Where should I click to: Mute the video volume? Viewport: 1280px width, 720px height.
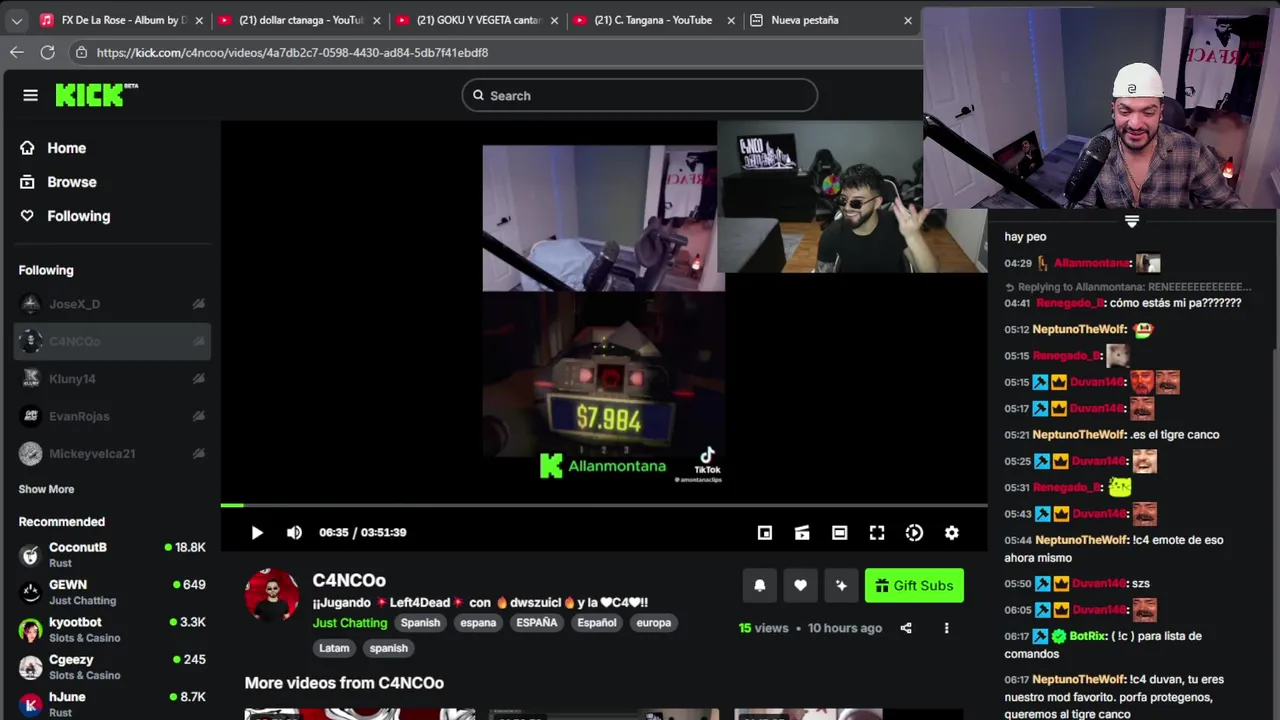click(x=294, y=533)
